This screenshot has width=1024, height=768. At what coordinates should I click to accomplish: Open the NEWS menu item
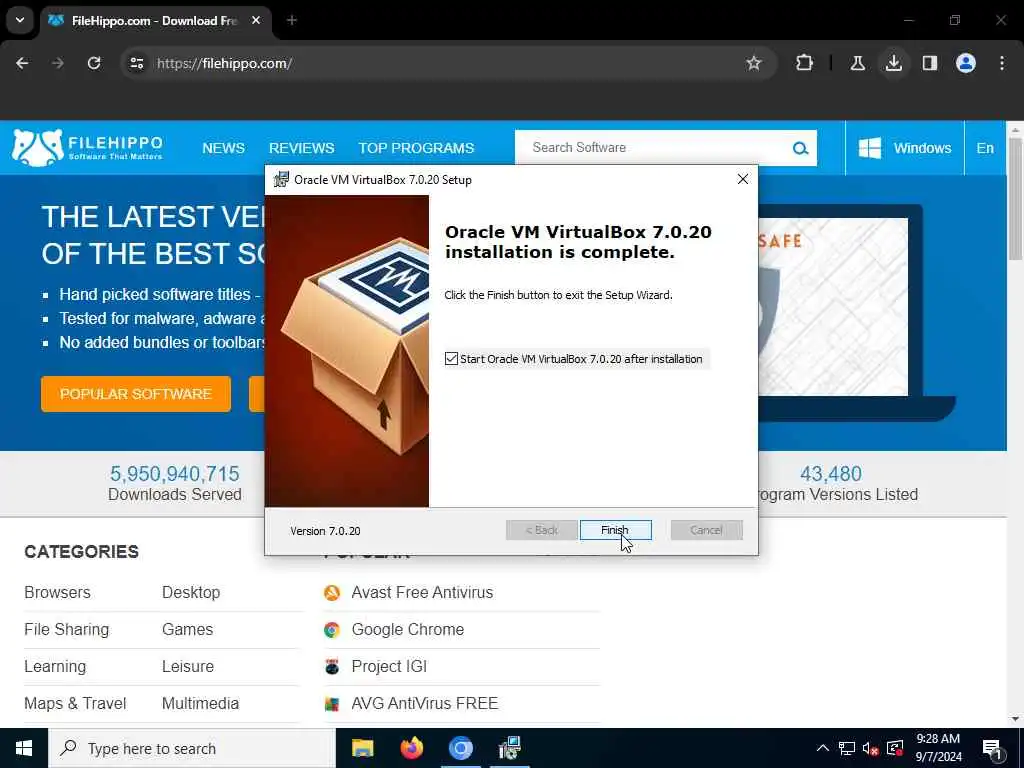click(223, 148)
